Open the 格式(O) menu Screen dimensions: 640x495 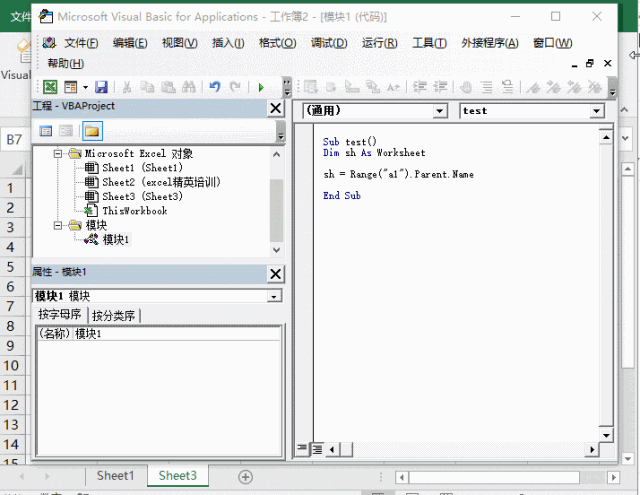(278, 43)
